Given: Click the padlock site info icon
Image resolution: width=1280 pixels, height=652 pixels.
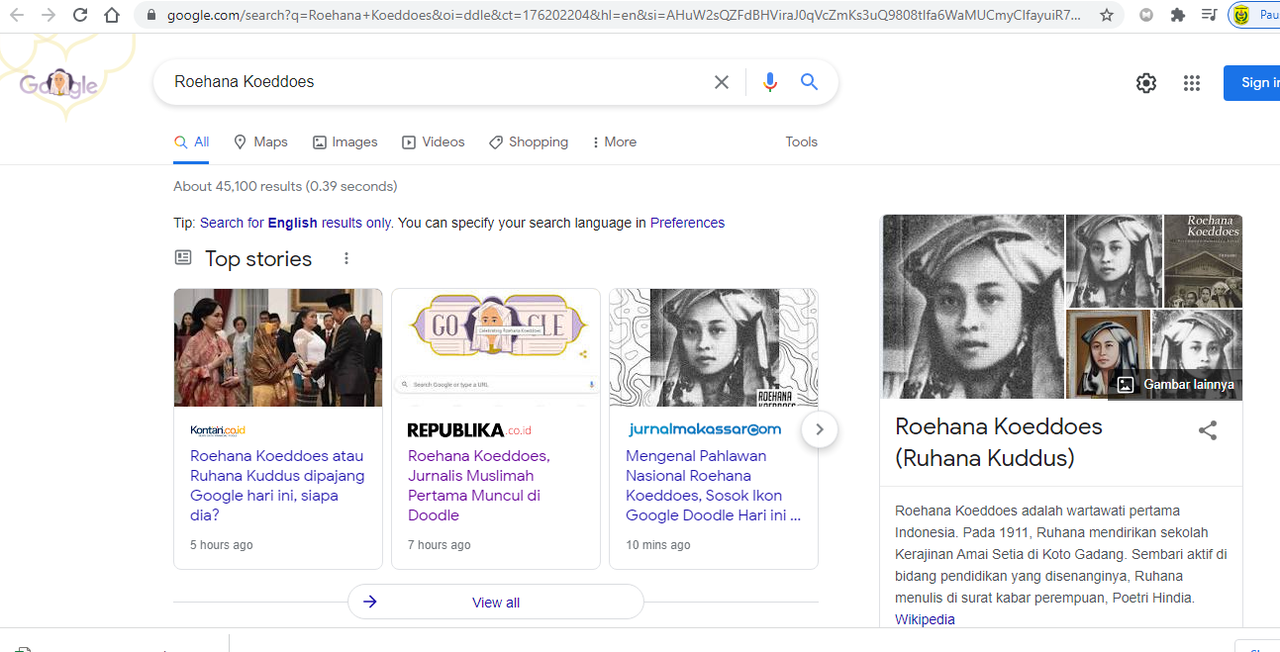Looking at the screenshot, I should pyautogui.click(x=152, y=16).
